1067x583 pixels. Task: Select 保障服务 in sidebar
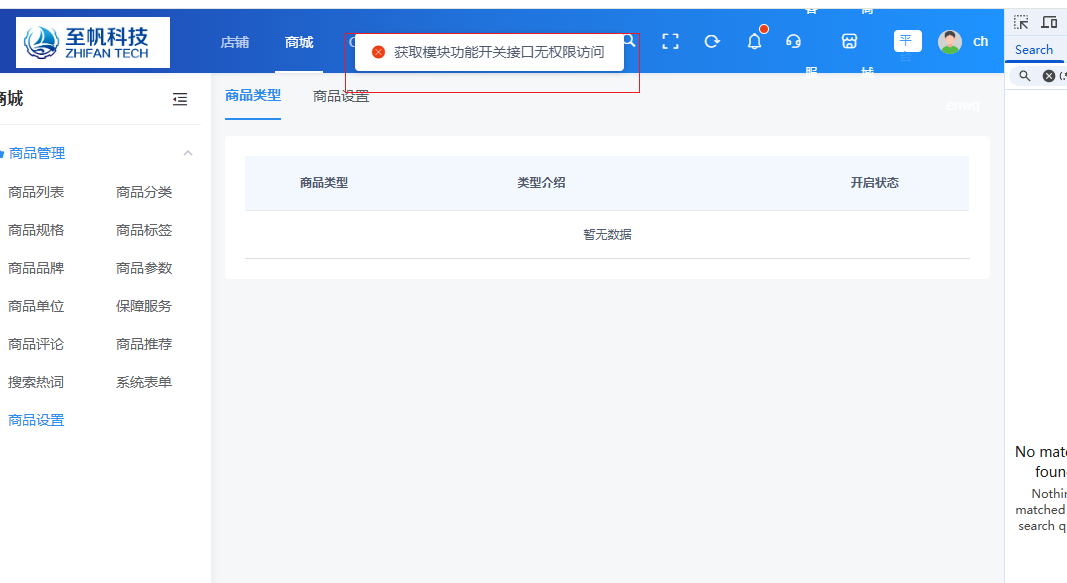tap(144, 306)
